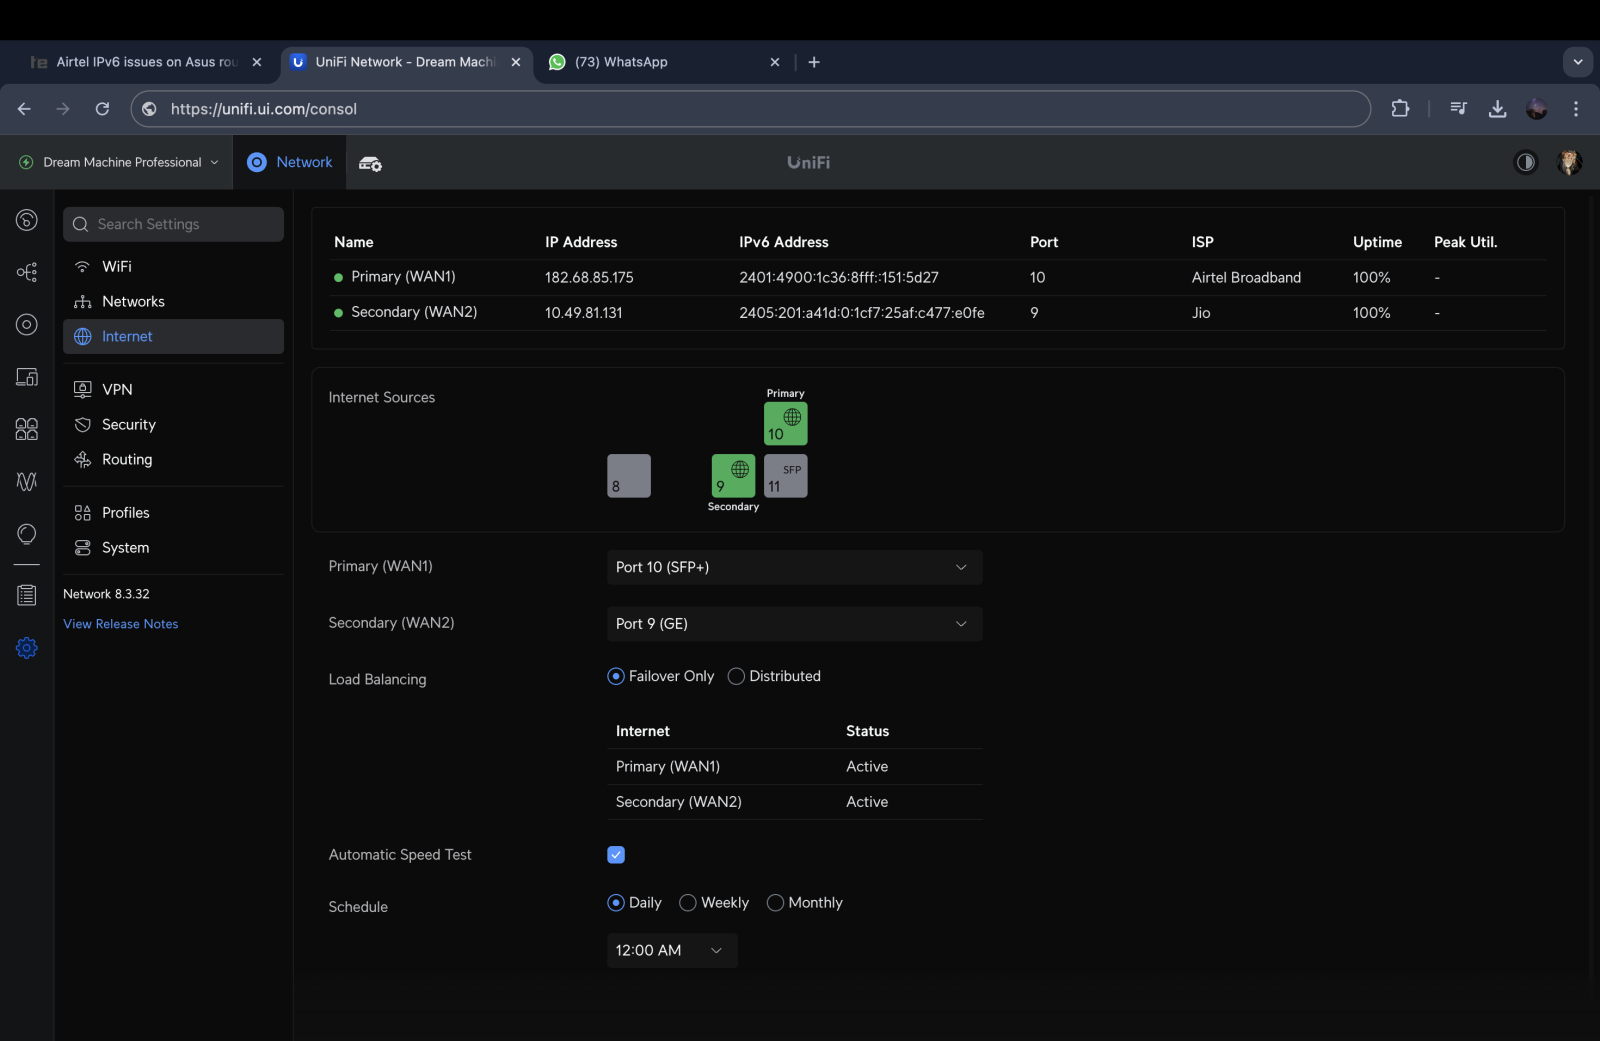Open the Radios sidebar icon

[x=27, y=481]
